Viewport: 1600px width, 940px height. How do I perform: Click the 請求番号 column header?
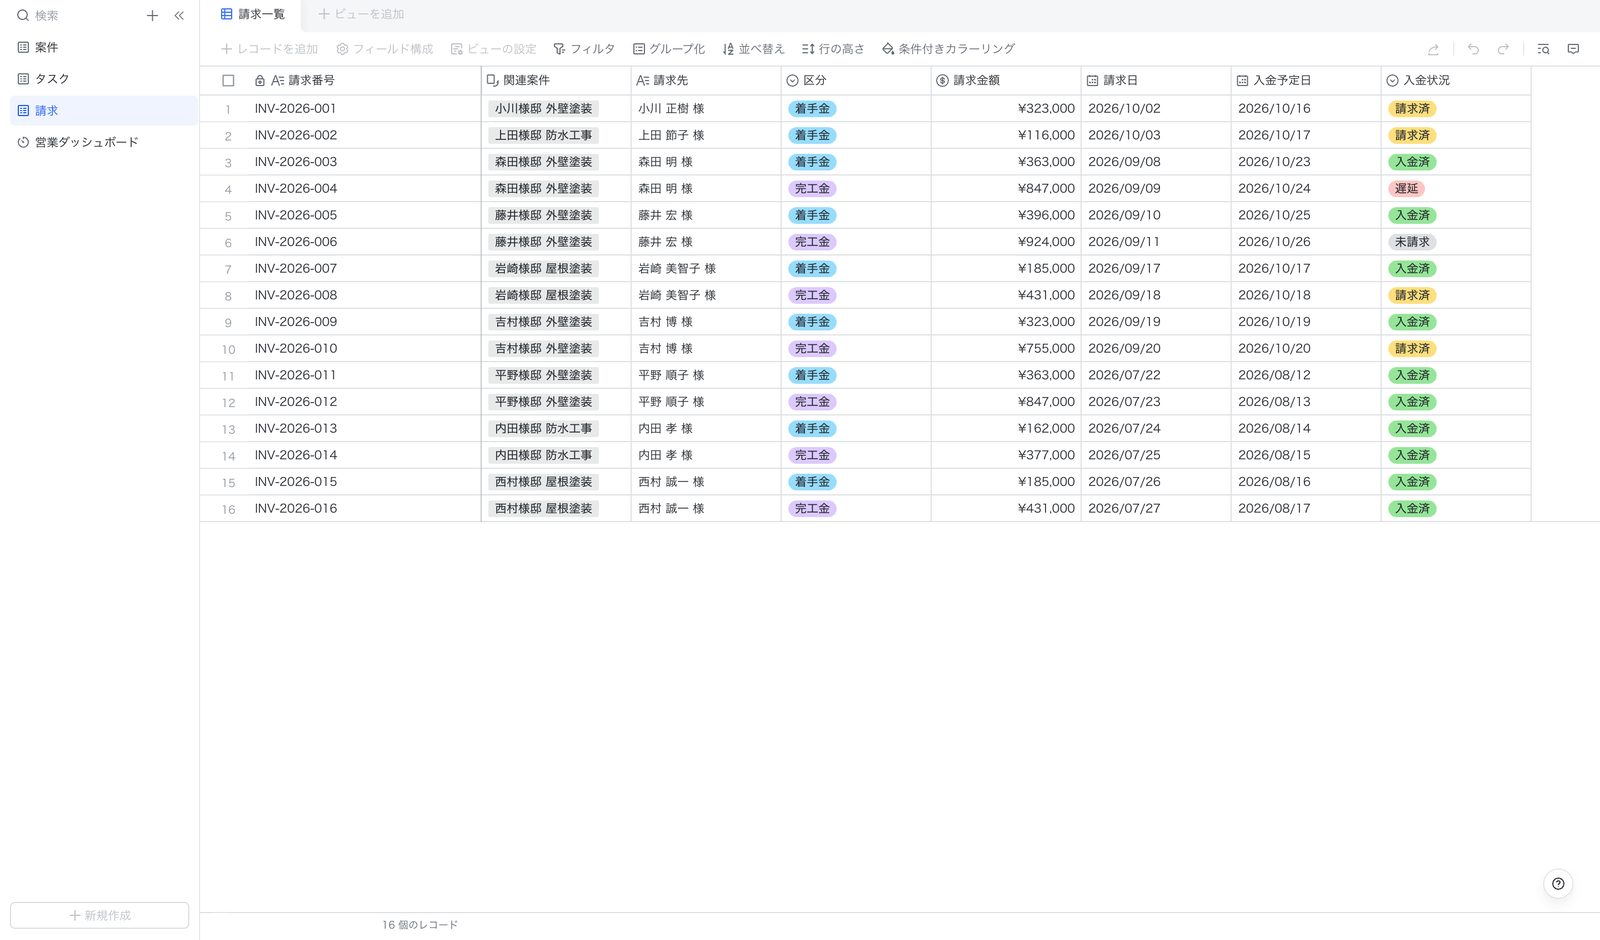point(365,81)
